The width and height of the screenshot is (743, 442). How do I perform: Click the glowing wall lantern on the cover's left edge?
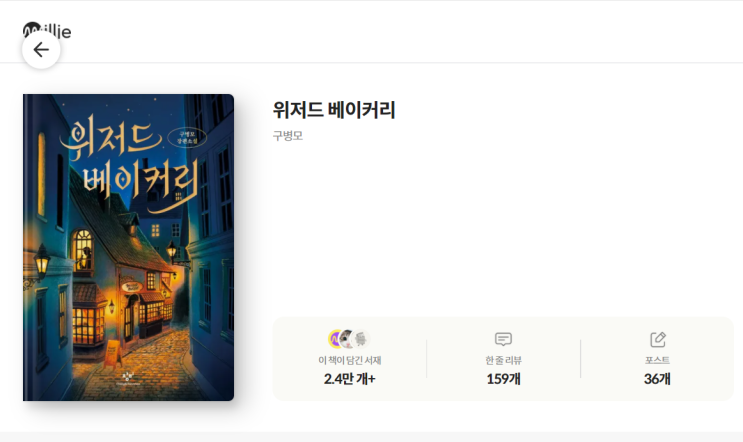(x=42, y=262)
